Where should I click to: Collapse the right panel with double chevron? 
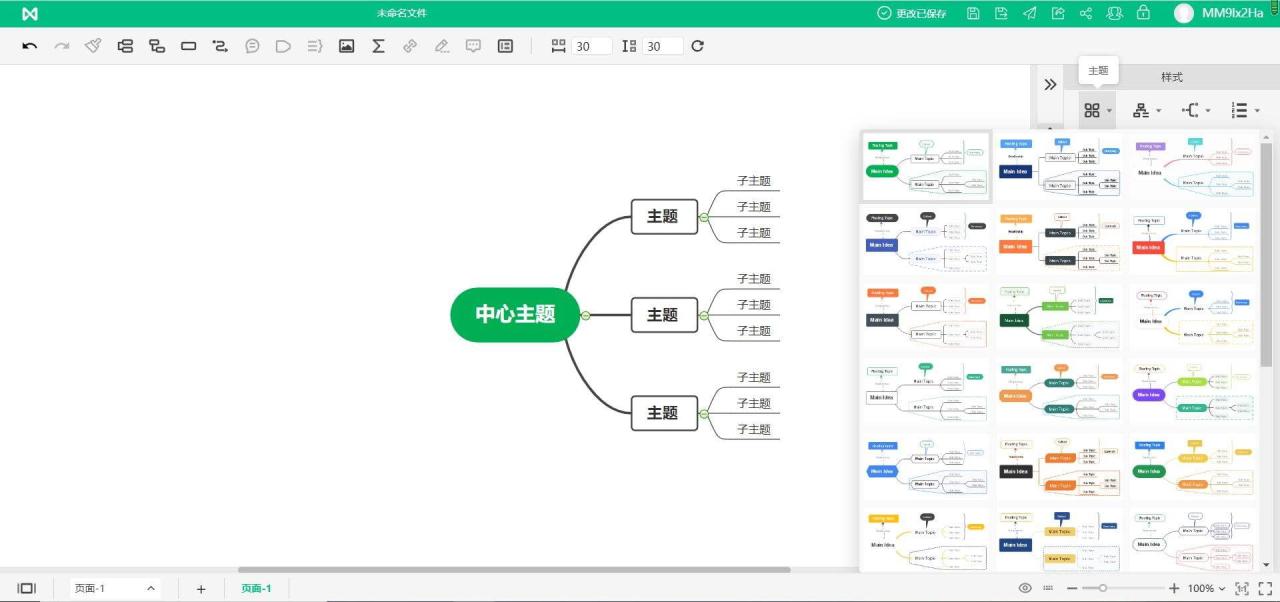1050,84
